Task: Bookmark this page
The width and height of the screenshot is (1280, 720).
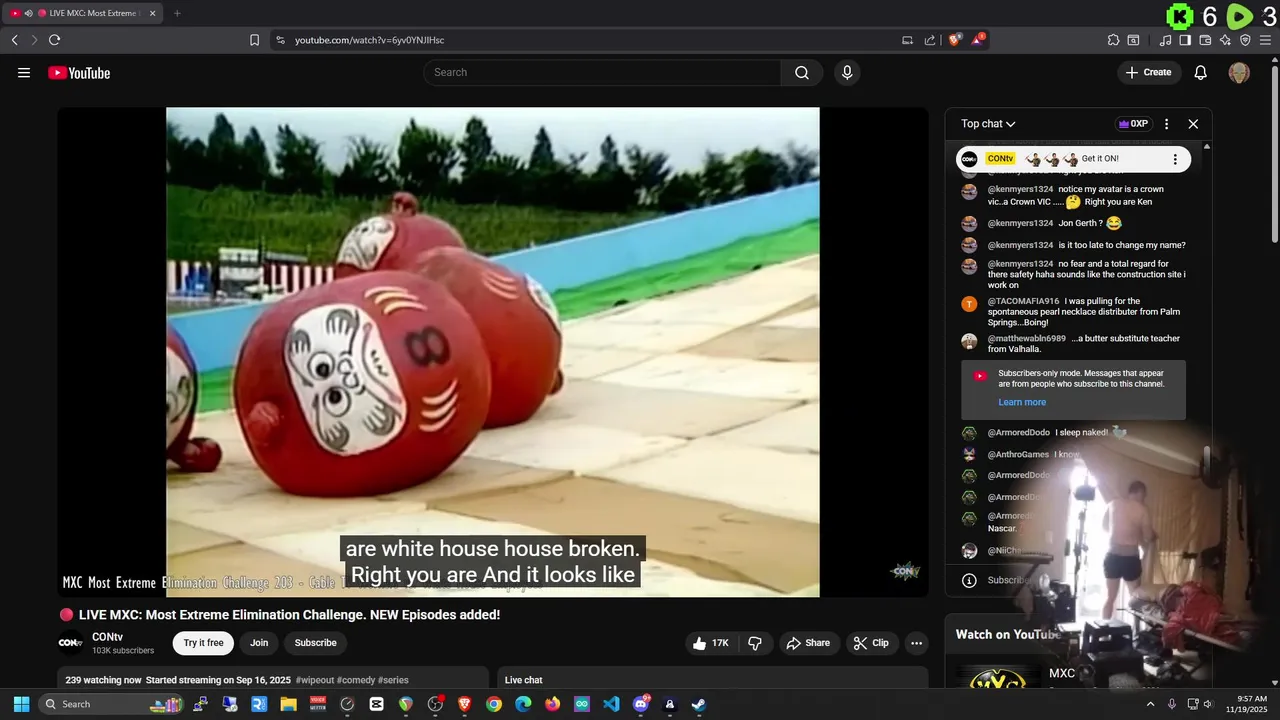Action: click(x=254, y=40)
